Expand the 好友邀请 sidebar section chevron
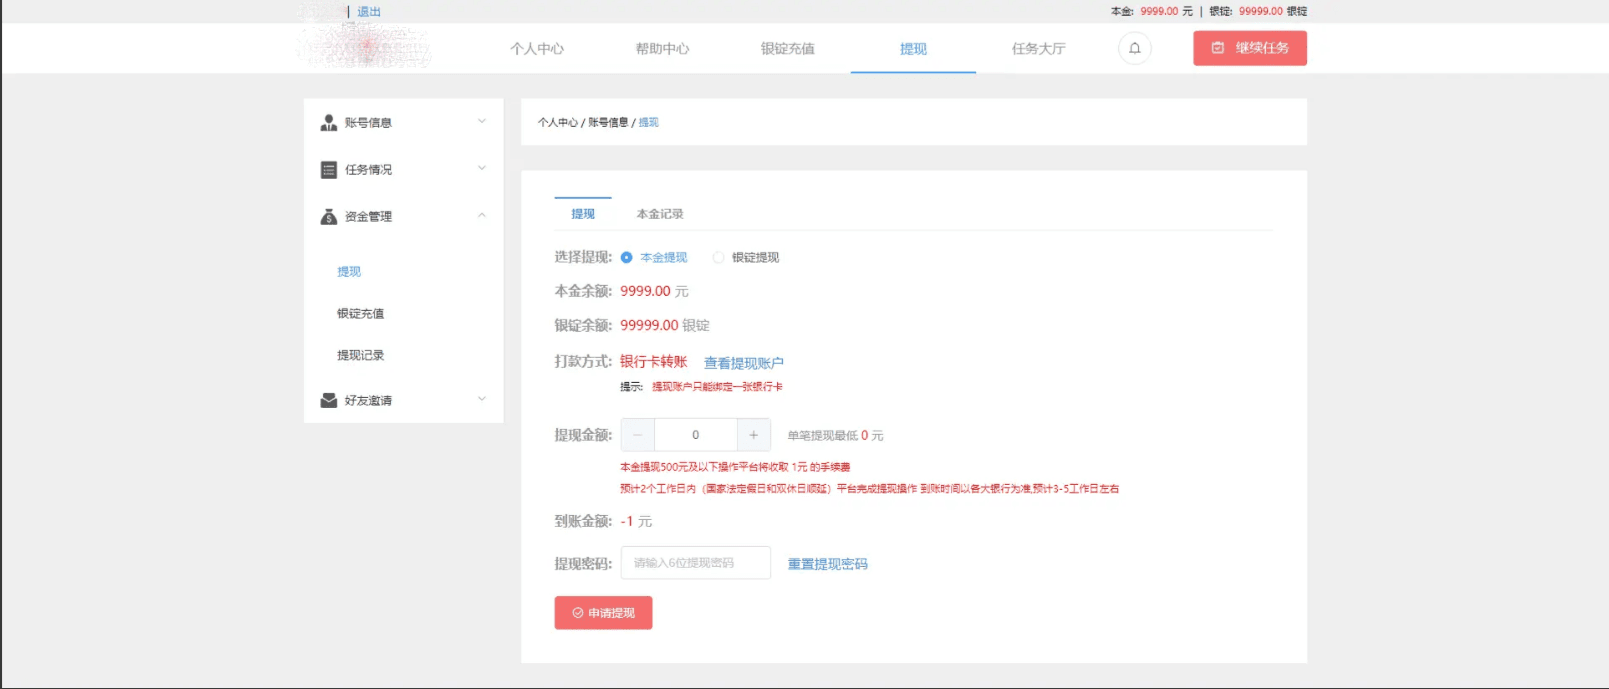This screenshot has width=1609, height=689. tap(482, 399)
